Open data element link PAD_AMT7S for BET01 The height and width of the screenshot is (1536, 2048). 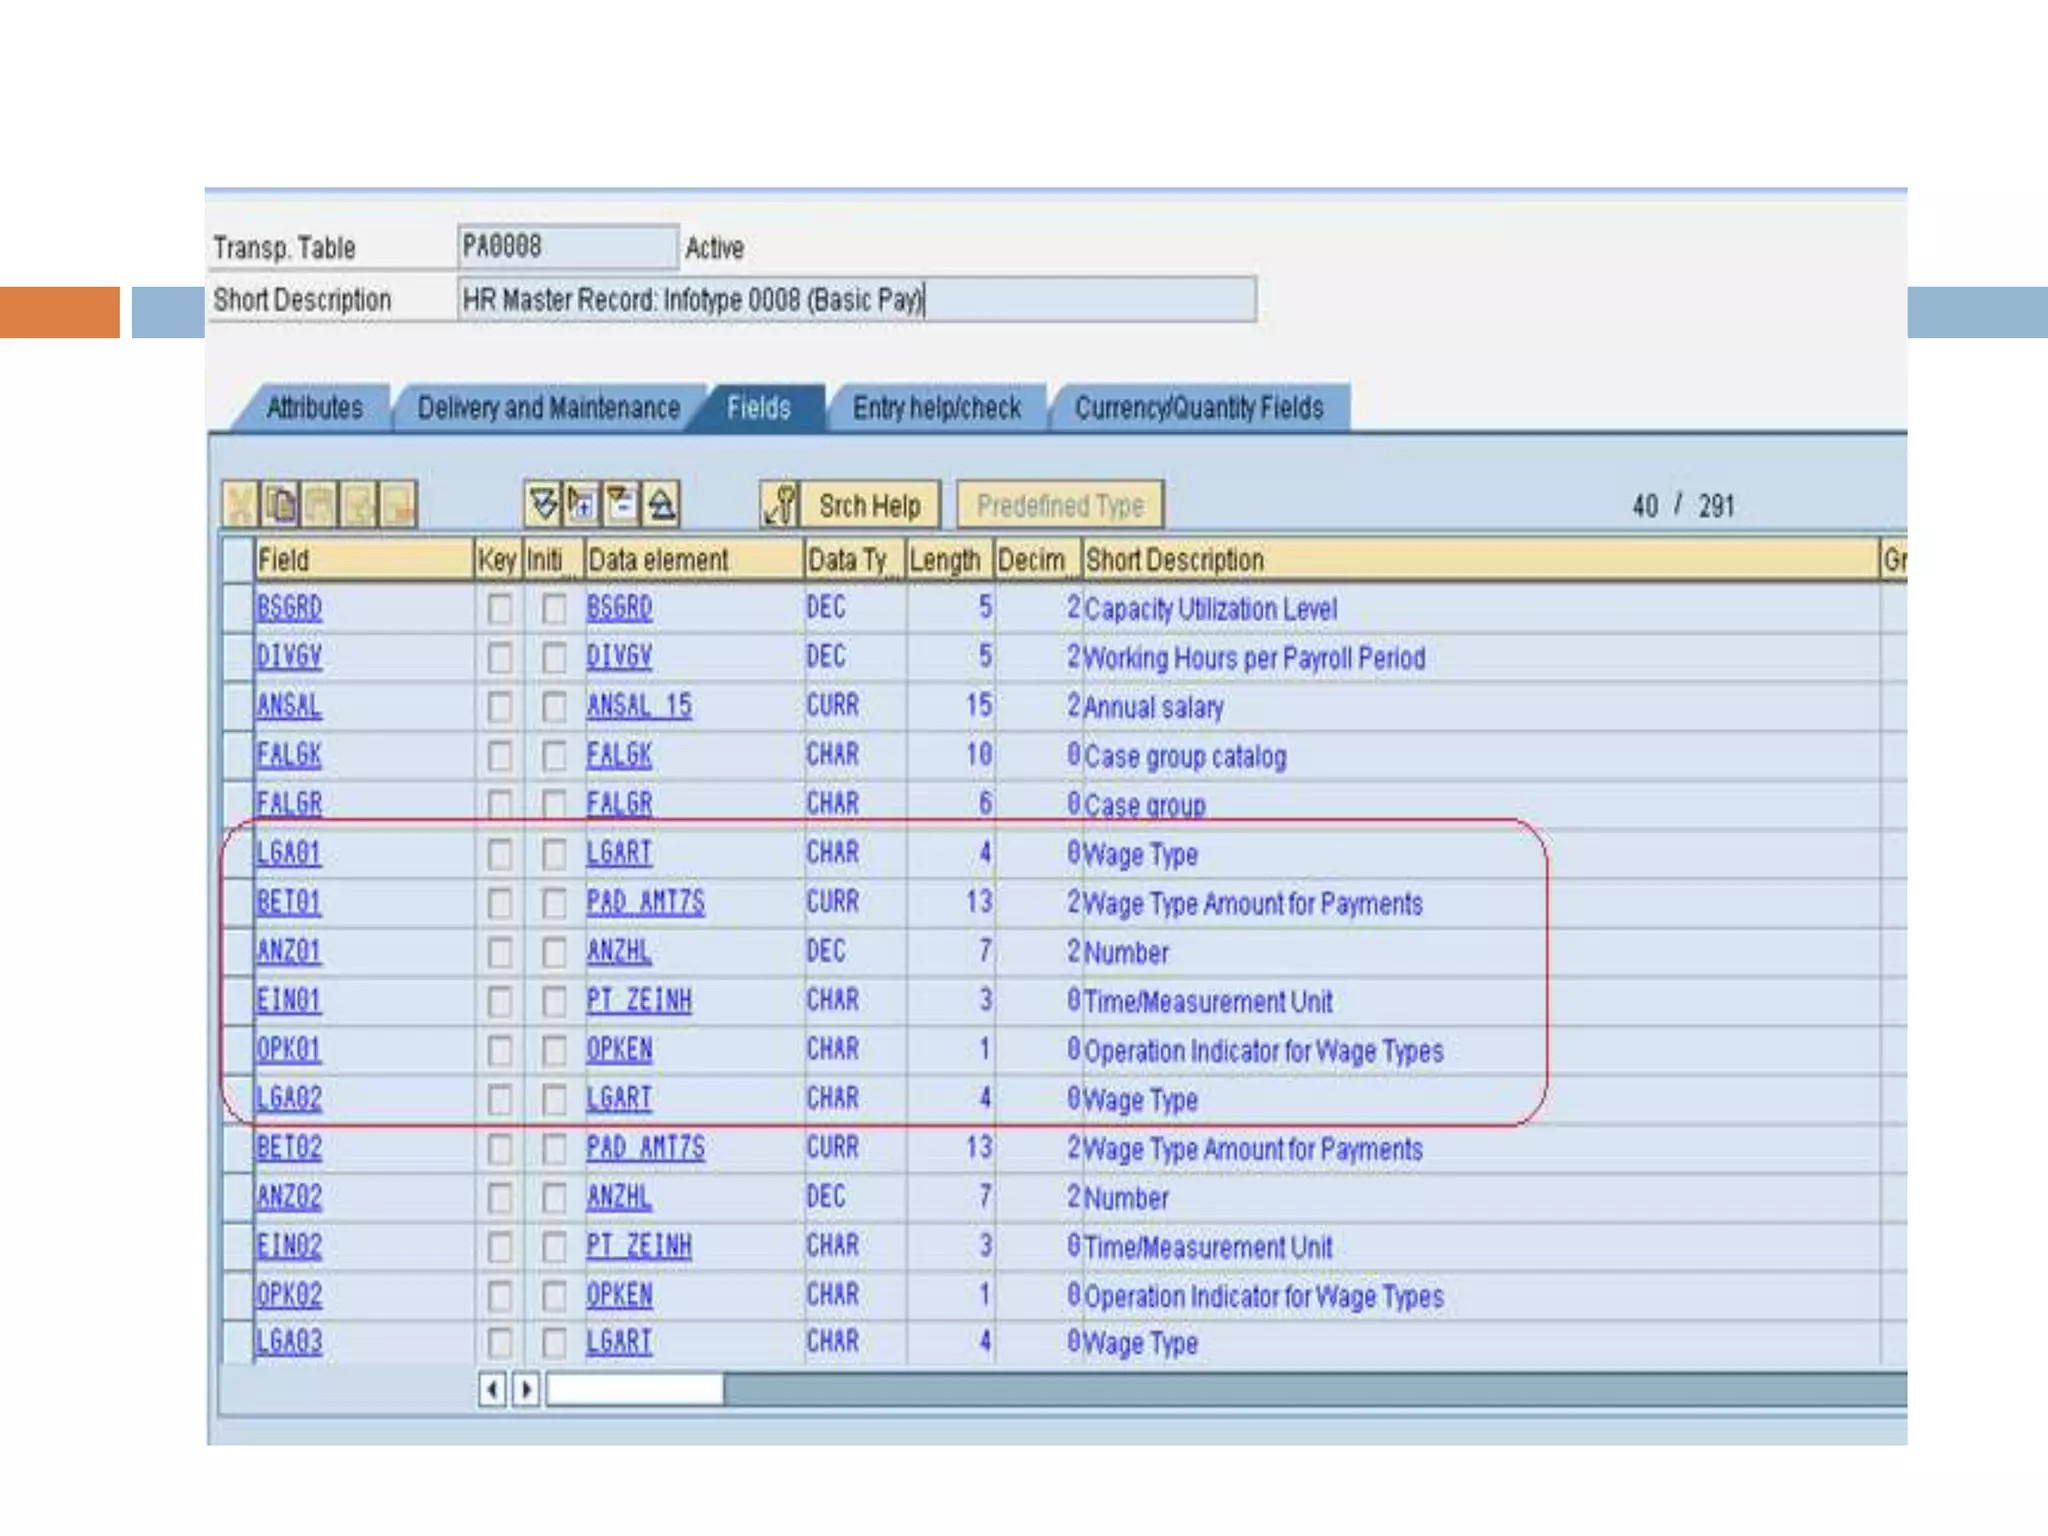[x=645, y=902]
